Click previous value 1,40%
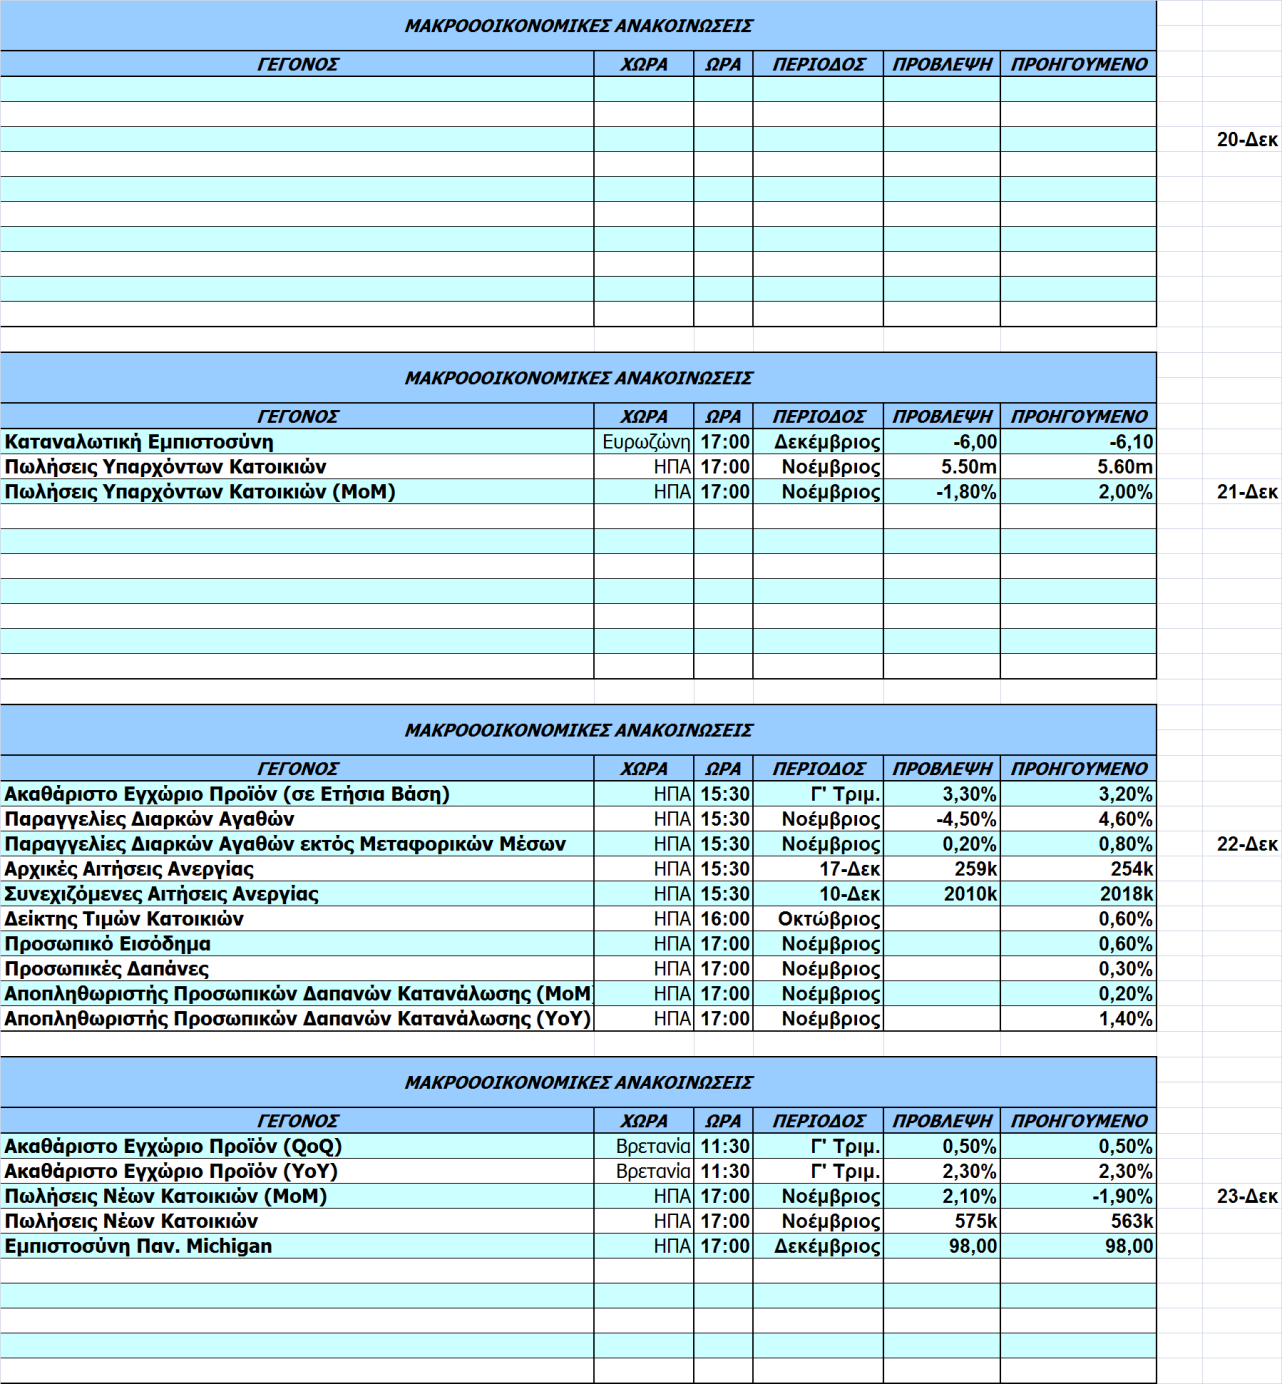This screenshot has height=1384, width=1282. 1078,1019
